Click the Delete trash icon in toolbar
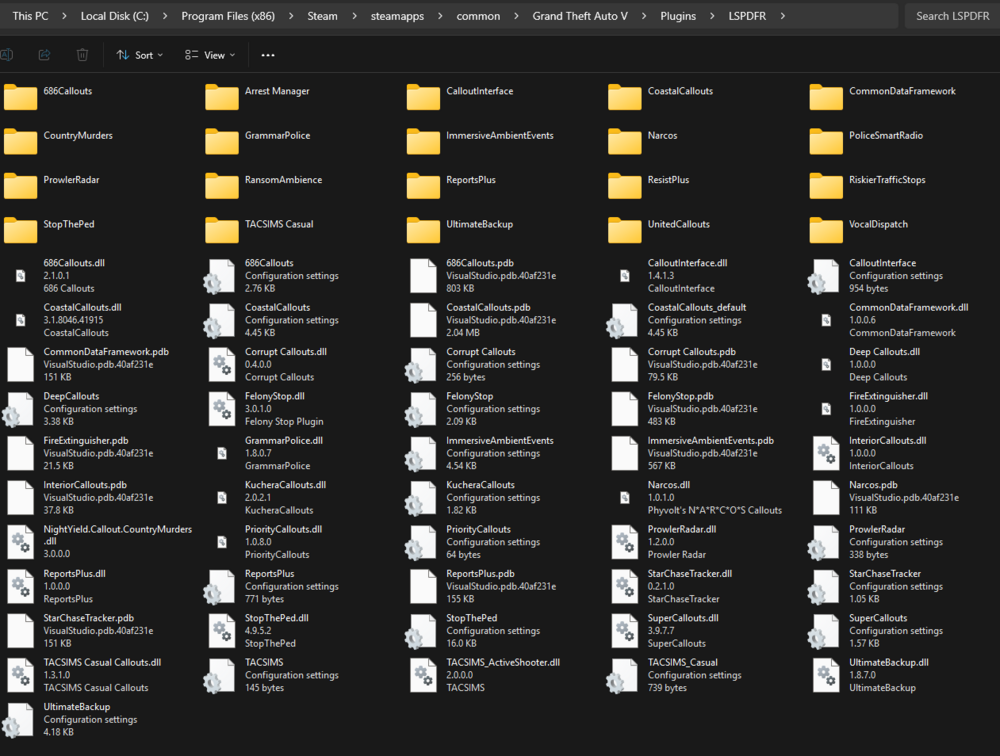Viewport: 1000px width, 756px height. 82,55
